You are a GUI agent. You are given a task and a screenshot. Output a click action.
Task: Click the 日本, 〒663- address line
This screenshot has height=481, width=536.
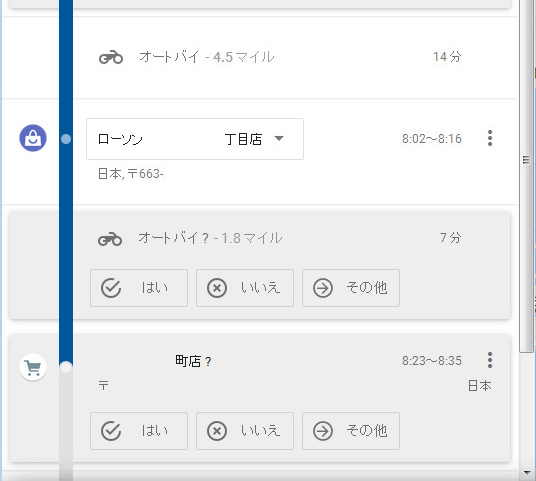click(131, 174)
